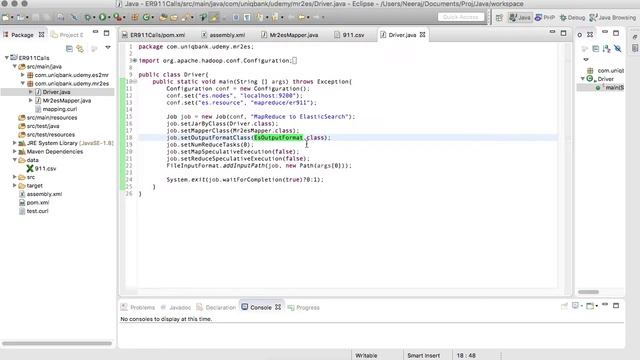Collapse com.uniqbank.udemy.mr2es package

coord(23,83)
